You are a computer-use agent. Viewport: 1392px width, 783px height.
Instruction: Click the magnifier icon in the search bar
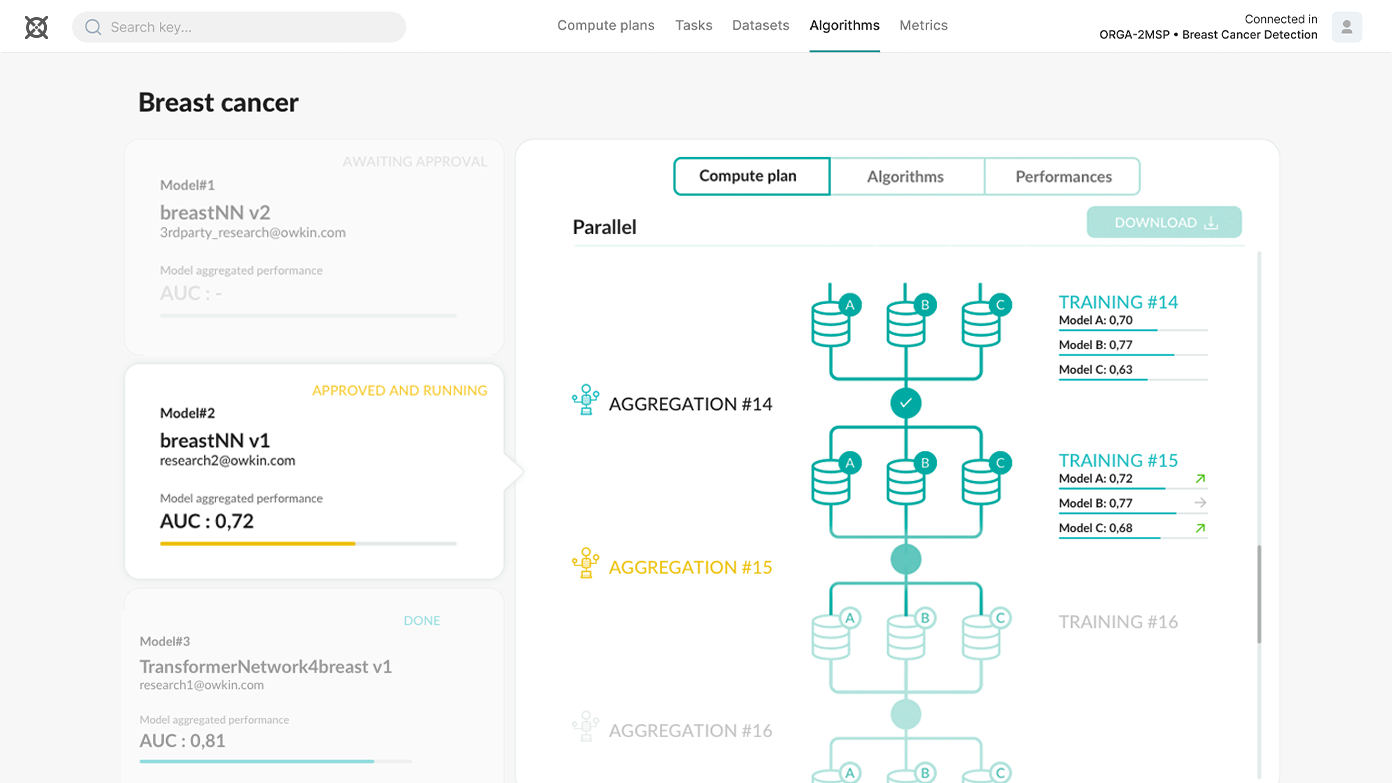coord(93,27)
